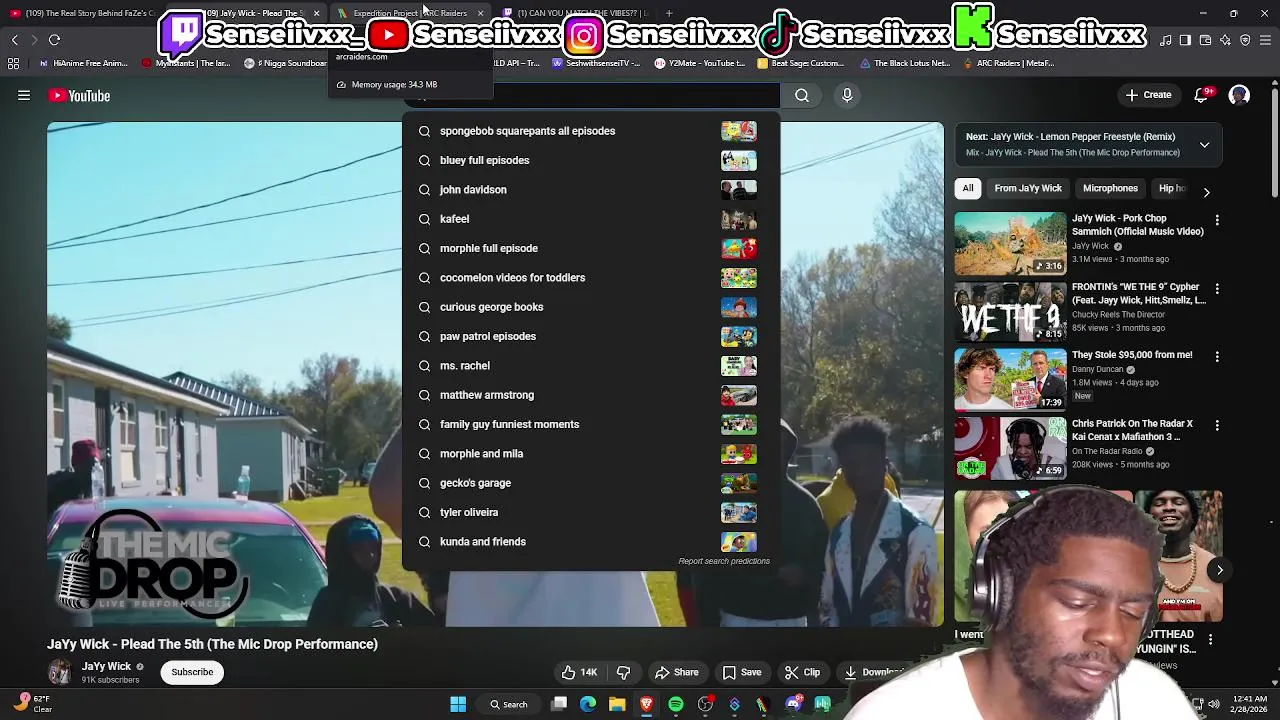
Task: Select kunda and friends suggestion
Action: (x=590, y=542)
